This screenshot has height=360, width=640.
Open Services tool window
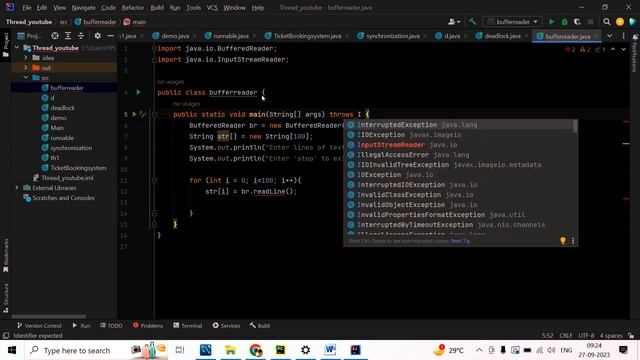point(226,325)
